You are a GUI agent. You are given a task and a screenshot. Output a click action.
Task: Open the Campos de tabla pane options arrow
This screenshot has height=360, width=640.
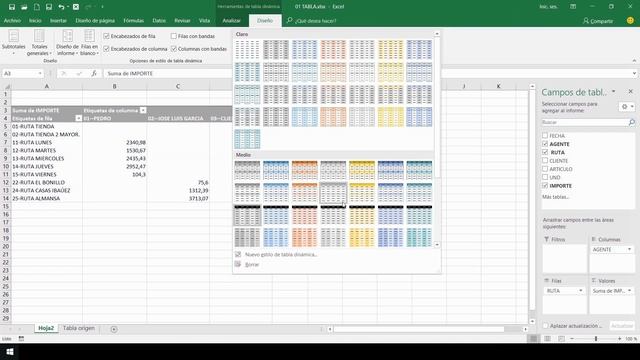(613, 92)
